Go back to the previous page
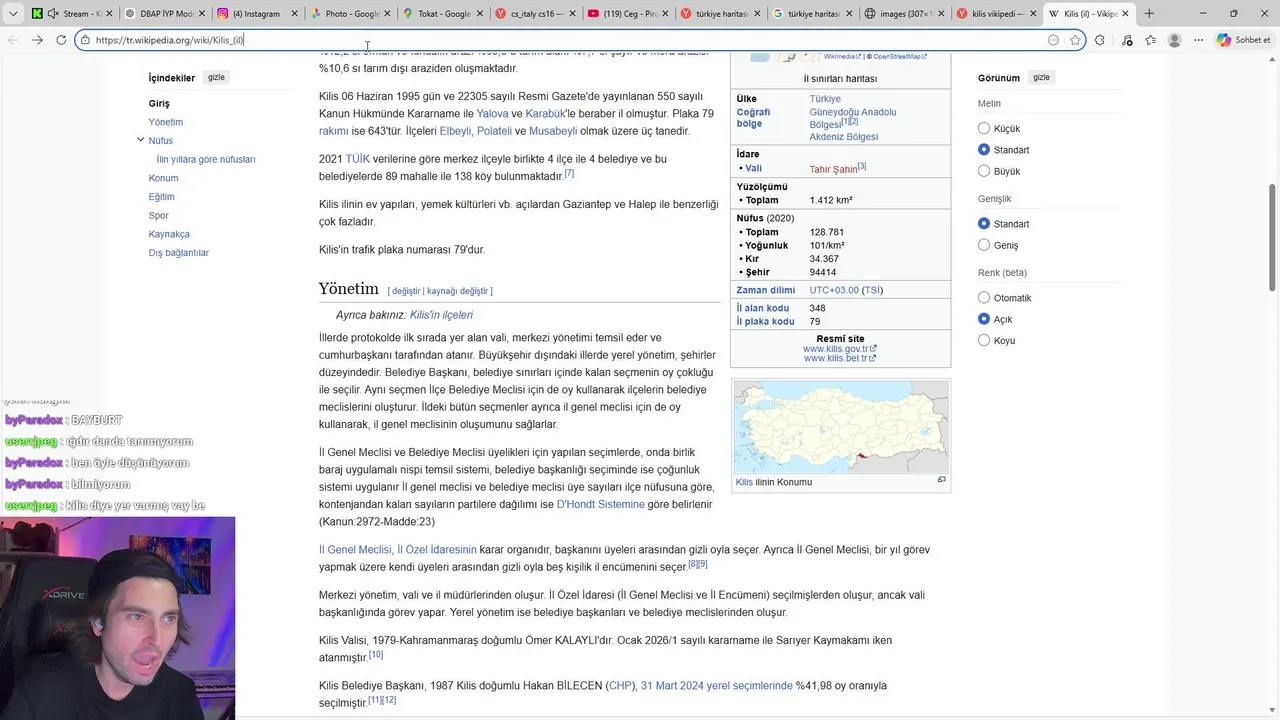1280x720 pixels. pyautogui.click(x=13, y=40)
